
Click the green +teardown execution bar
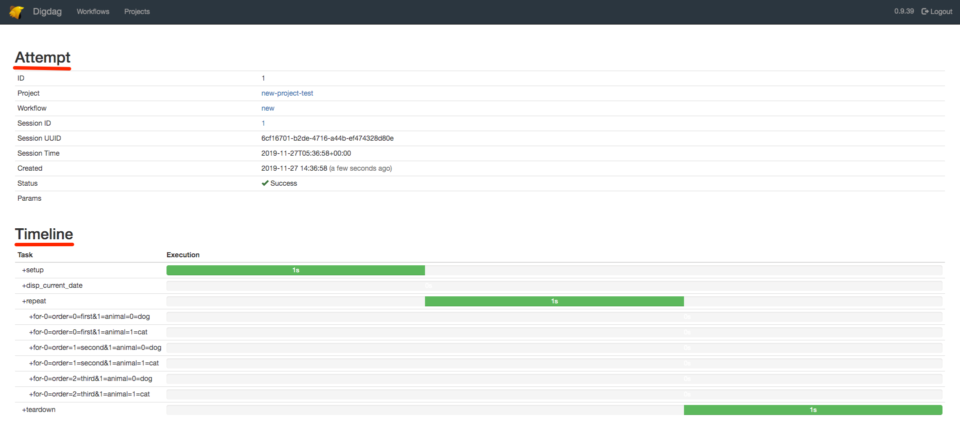click(812, 410)
